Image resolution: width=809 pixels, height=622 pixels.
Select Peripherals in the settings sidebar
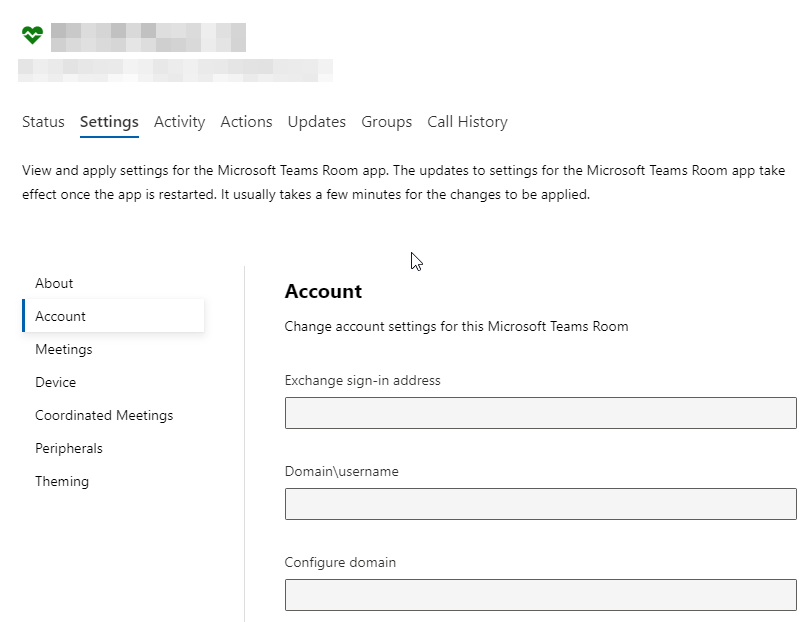click(x=69, y=448)
